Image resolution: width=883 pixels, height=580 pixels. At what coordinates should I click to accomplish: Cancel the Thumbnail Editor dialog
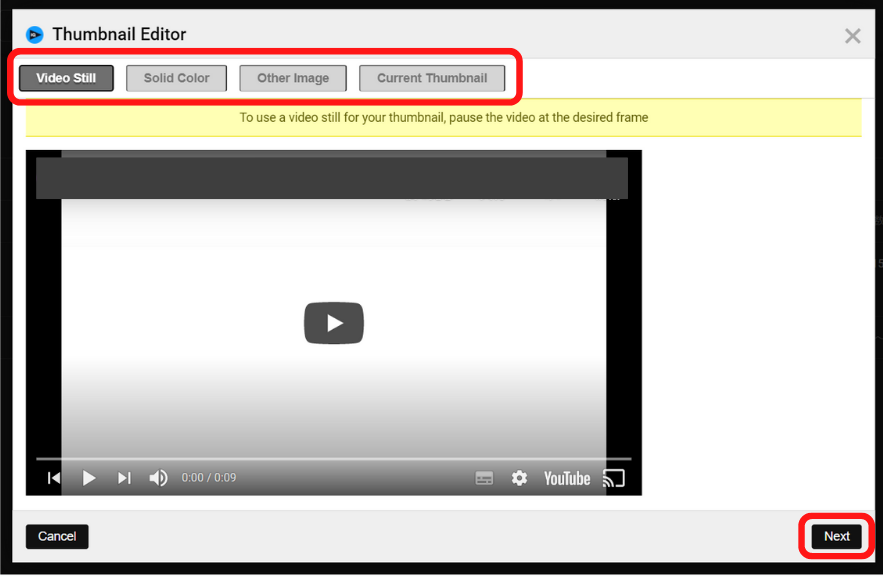pyautogui.click(x=57, y=537)
